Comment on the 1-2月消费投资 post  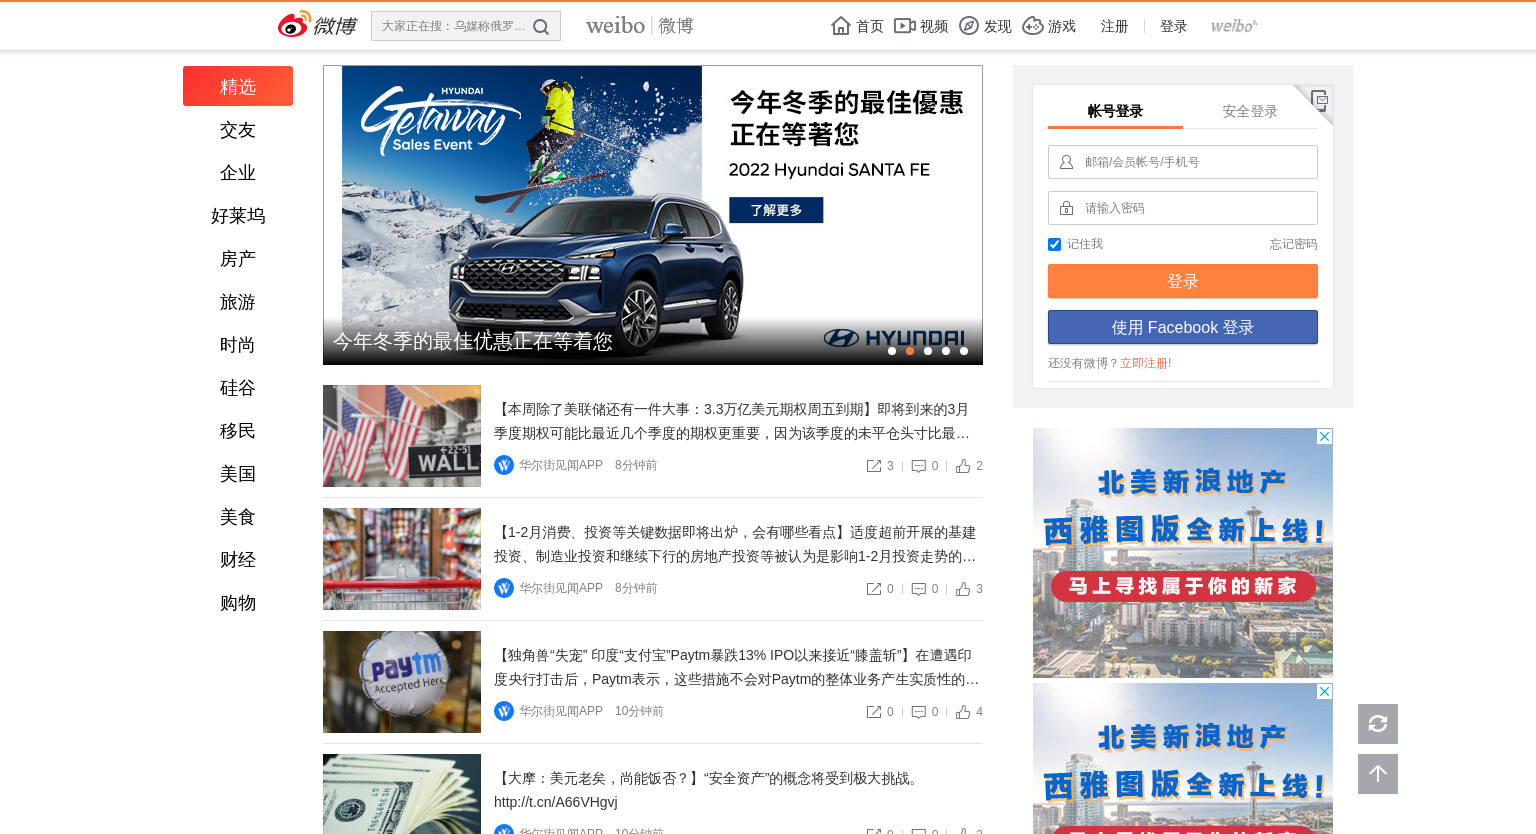tap(925, 589)
